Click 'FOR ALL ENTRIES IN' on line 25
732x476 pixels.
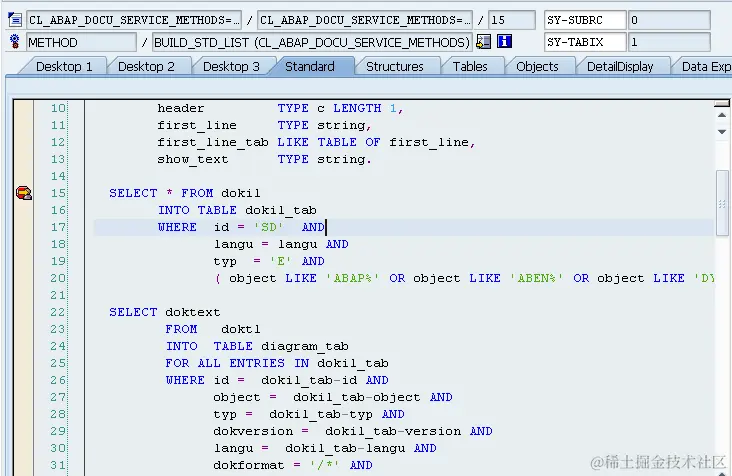[x=235, y=363]
